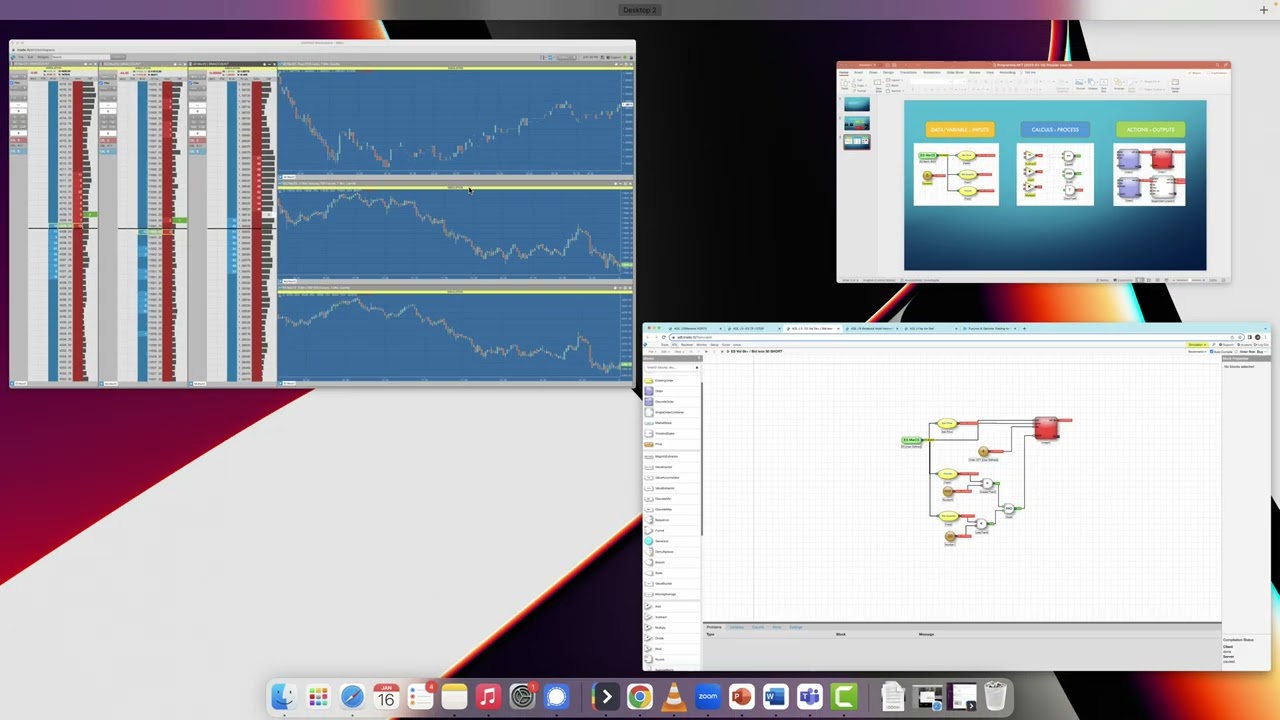Image resolution: width=1280 pixels, height=720 pixels.
Task: Add a new desktop with plus button
Action: tap(1264, 10)
